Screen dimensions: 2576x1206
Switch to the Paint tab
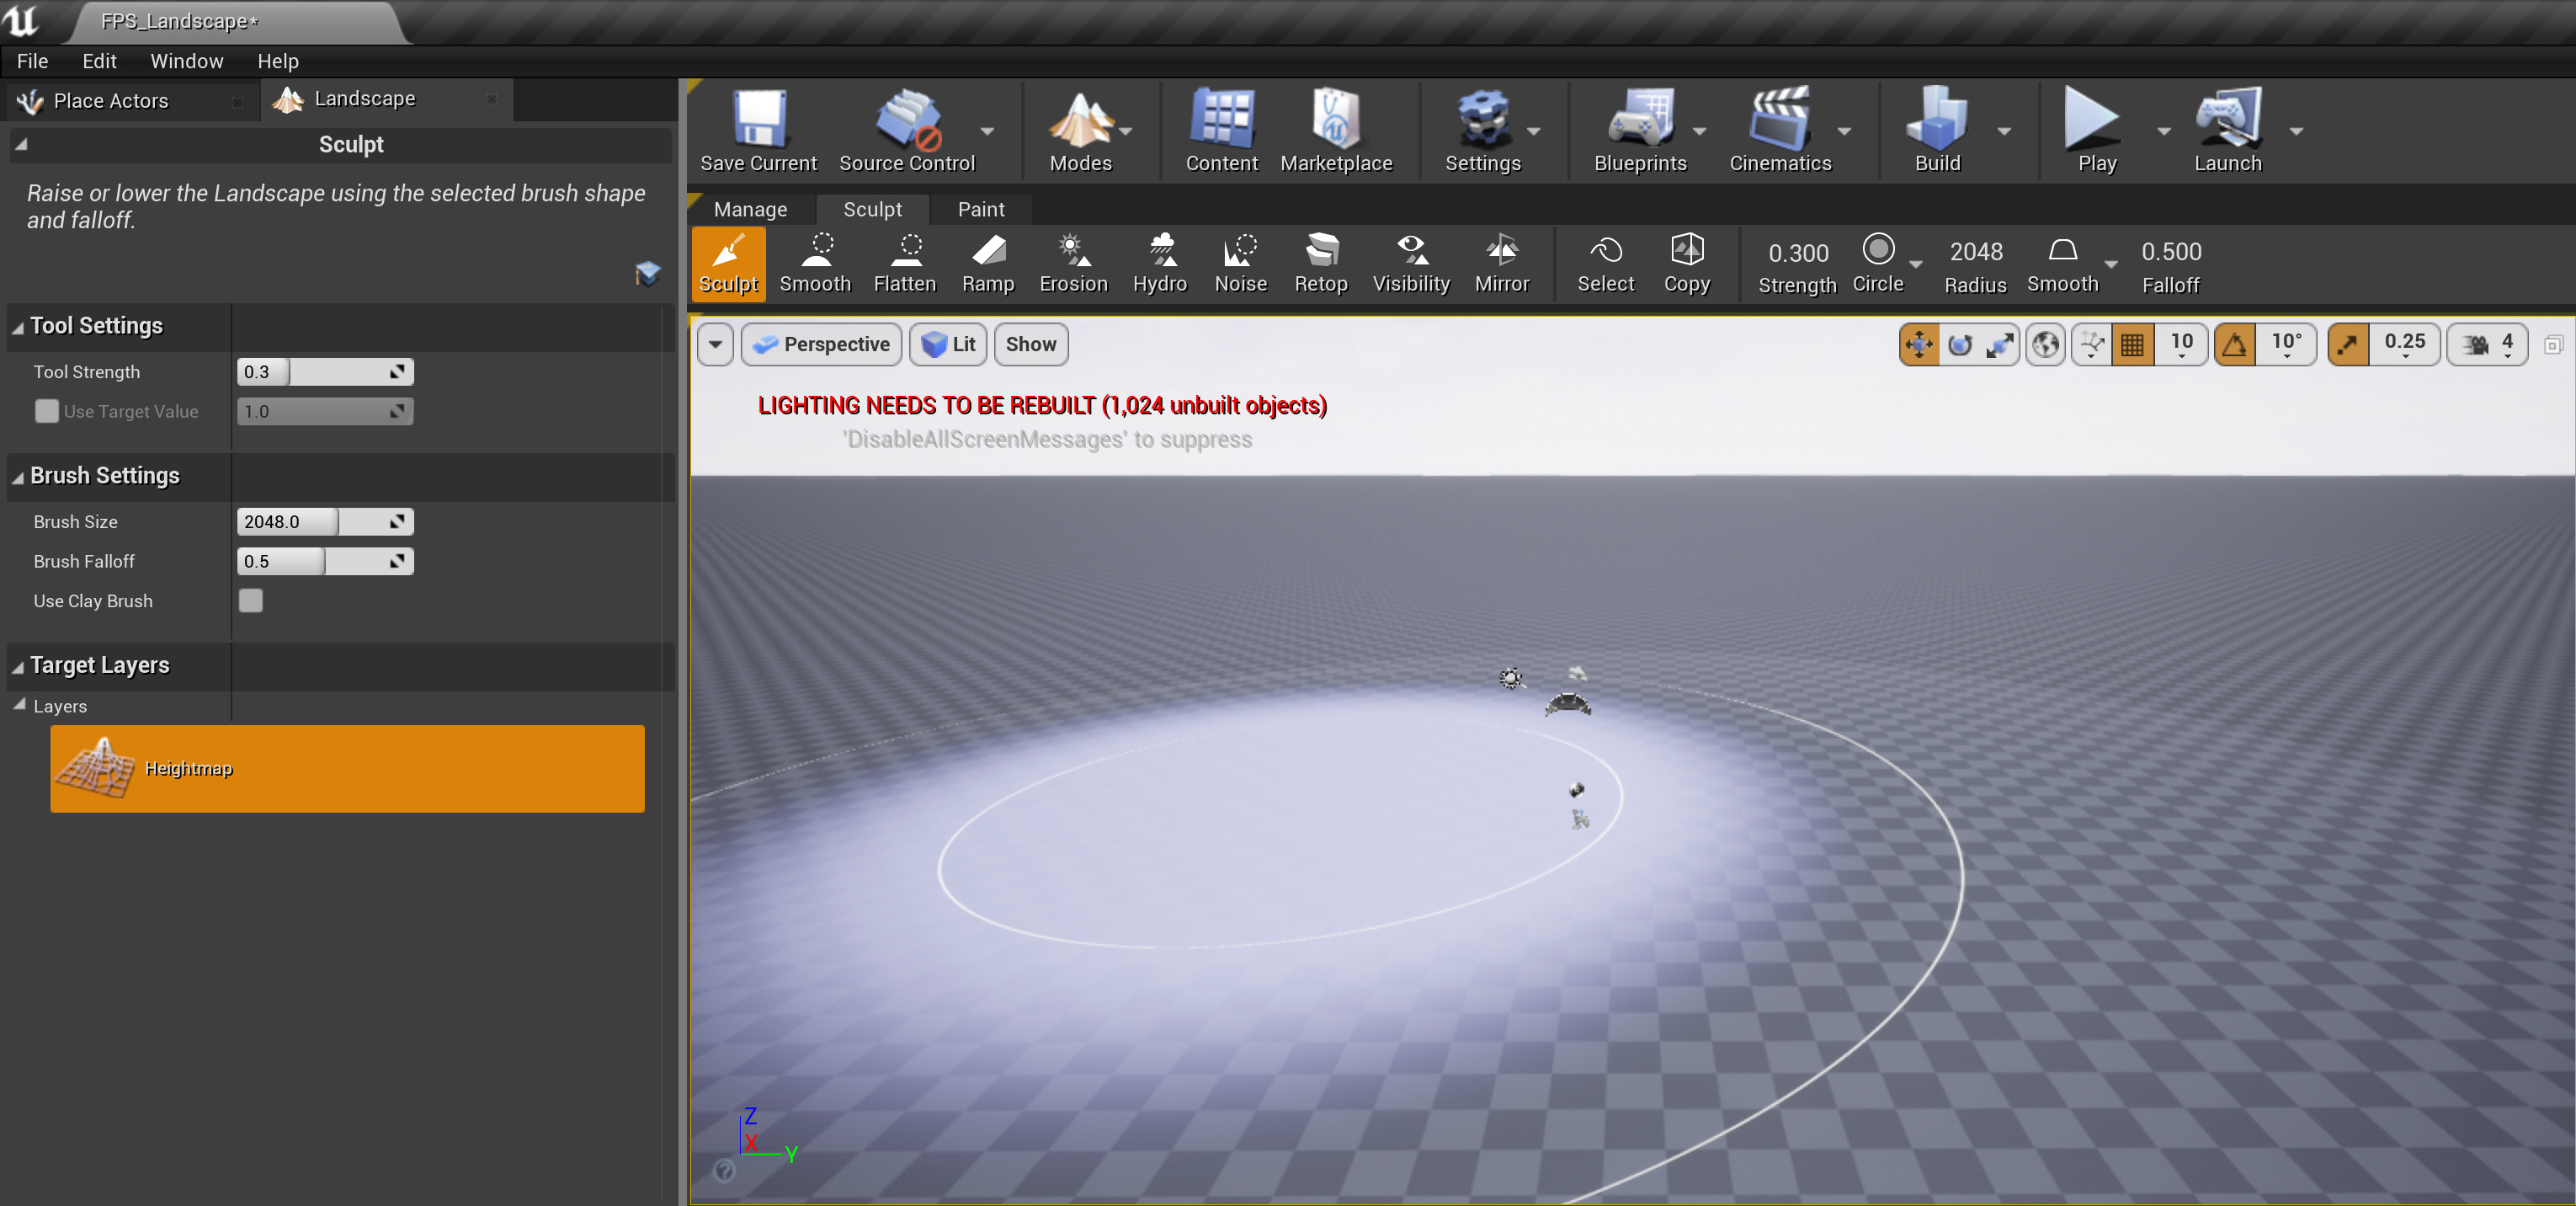980,209
